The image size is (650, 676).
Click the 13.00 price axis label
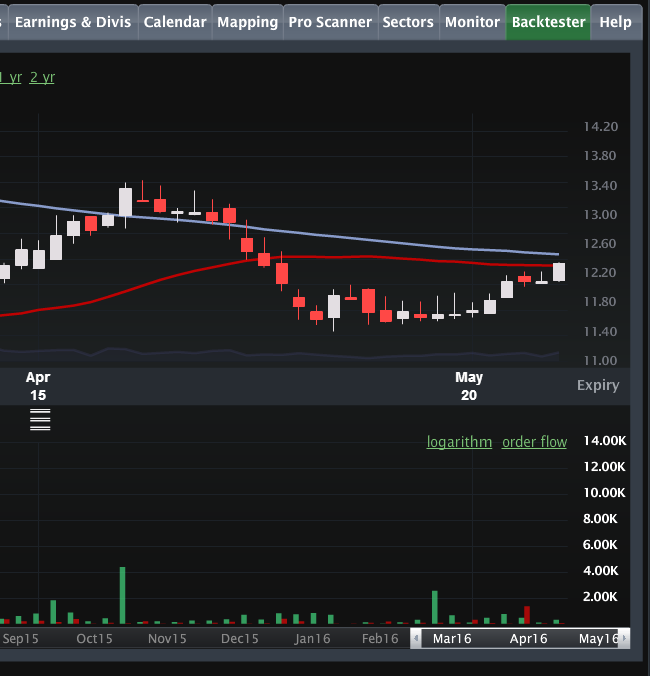600,215
